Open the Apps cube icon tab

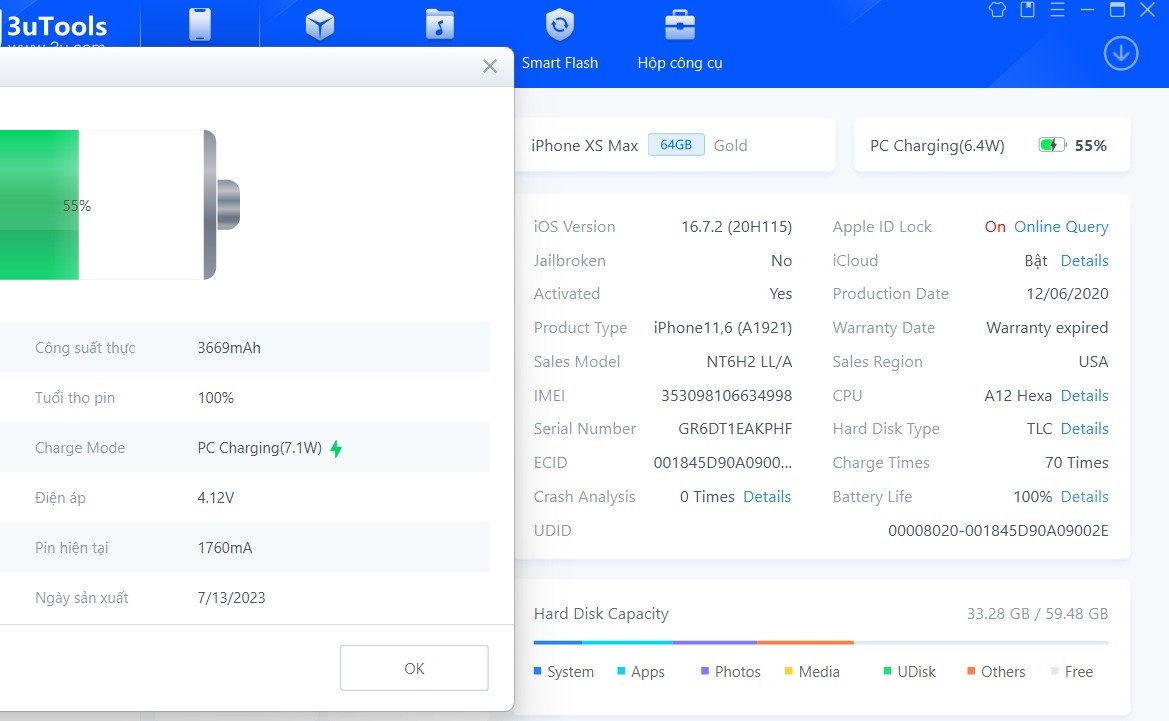320,25
